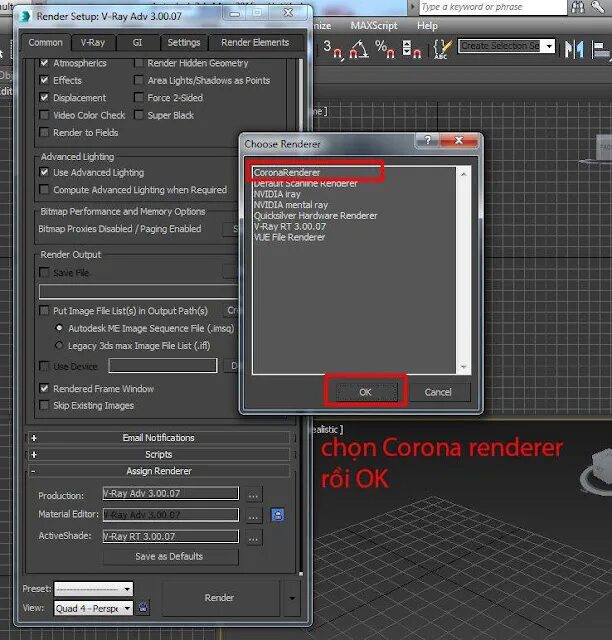Image resolution: width=612 pixels, height=640 pixels.
Task: Check Skip Existing Images
Action: coord(45,405)
